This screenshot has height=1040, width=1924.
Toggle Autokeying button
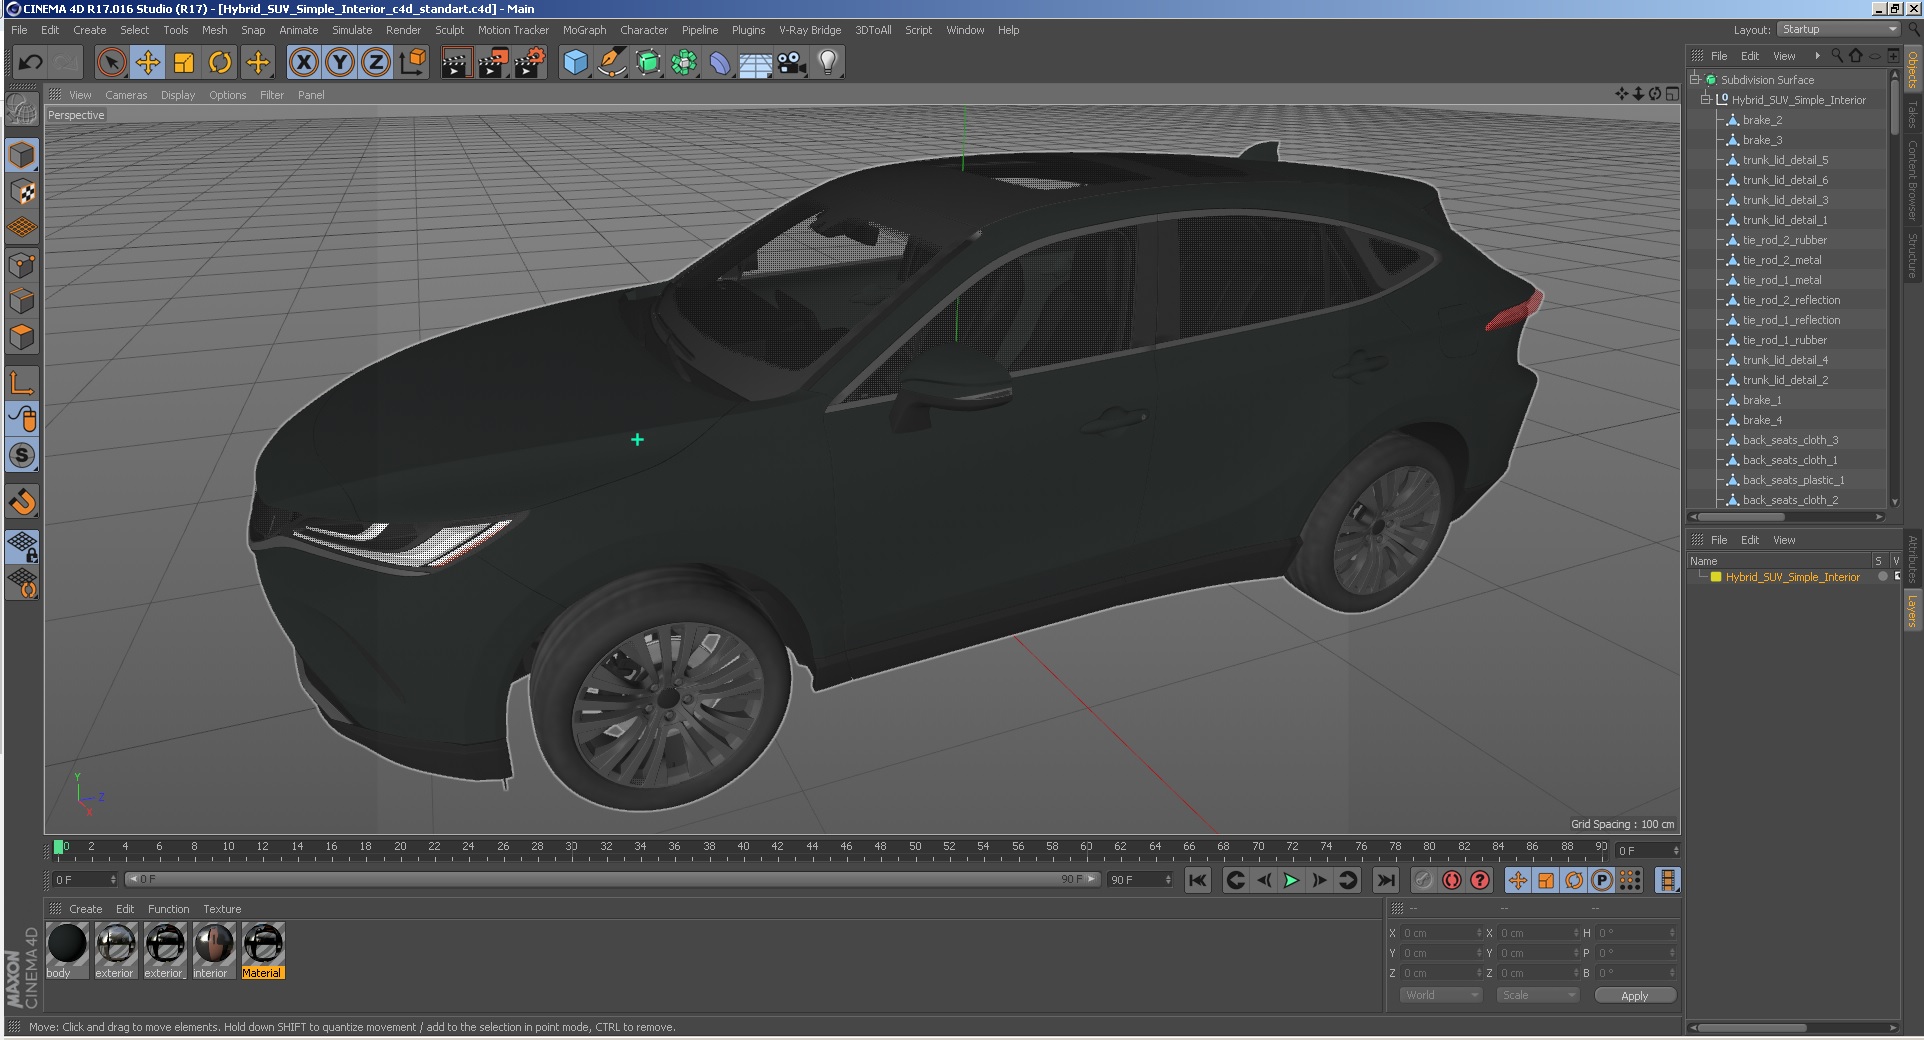tap(1451, 880)
